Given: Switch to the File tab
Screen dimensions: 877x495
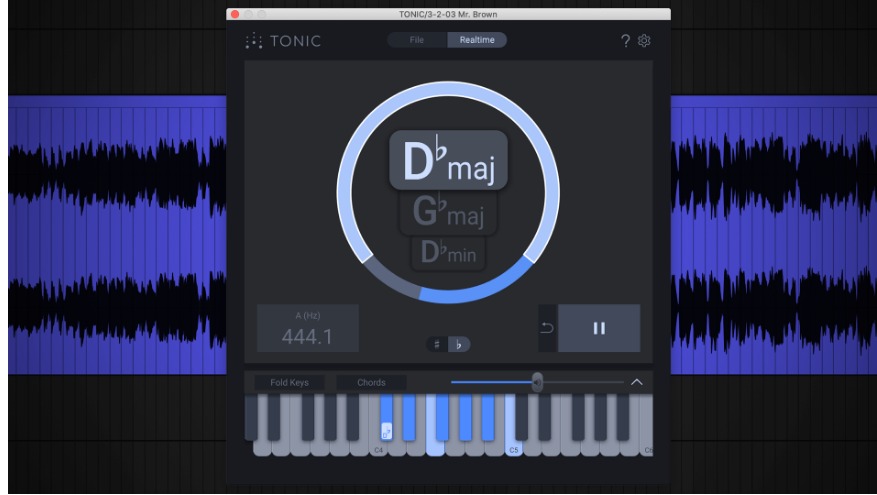Looking at the screenshot, I should (417, 40).
